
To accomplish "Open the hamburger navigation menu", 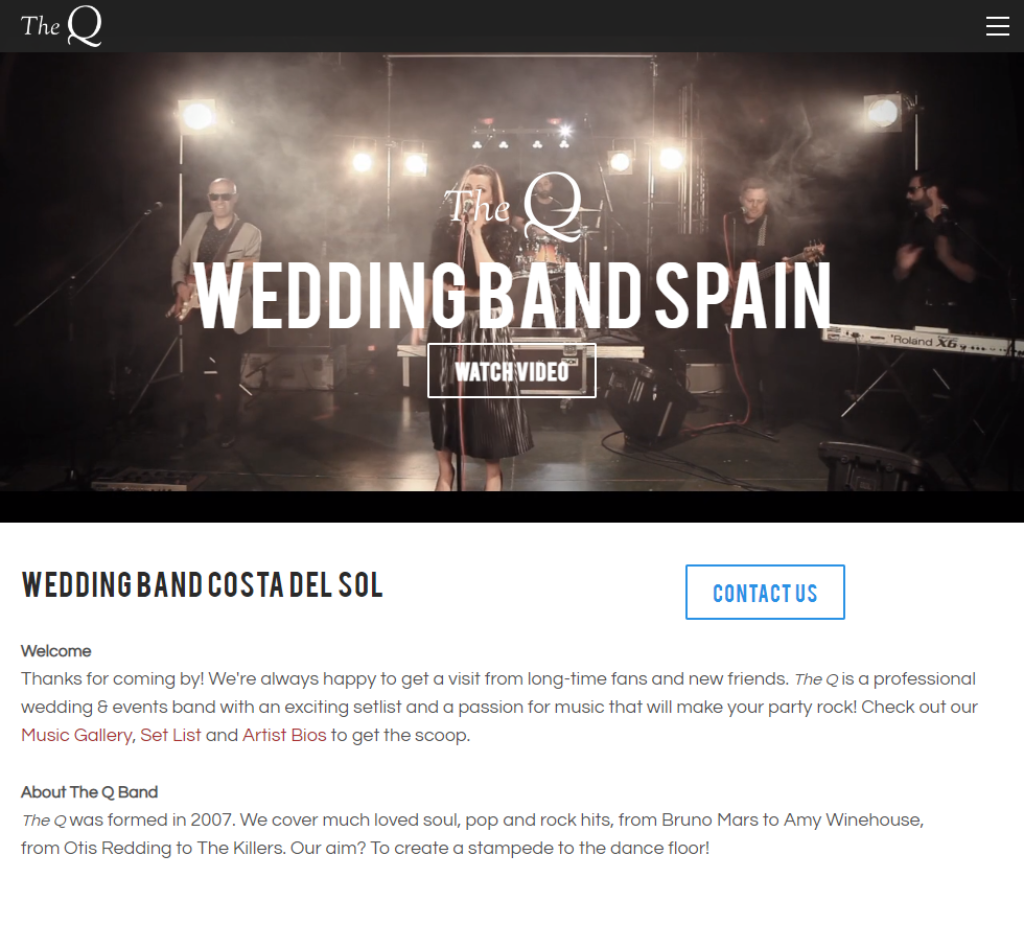I will 997,26.
